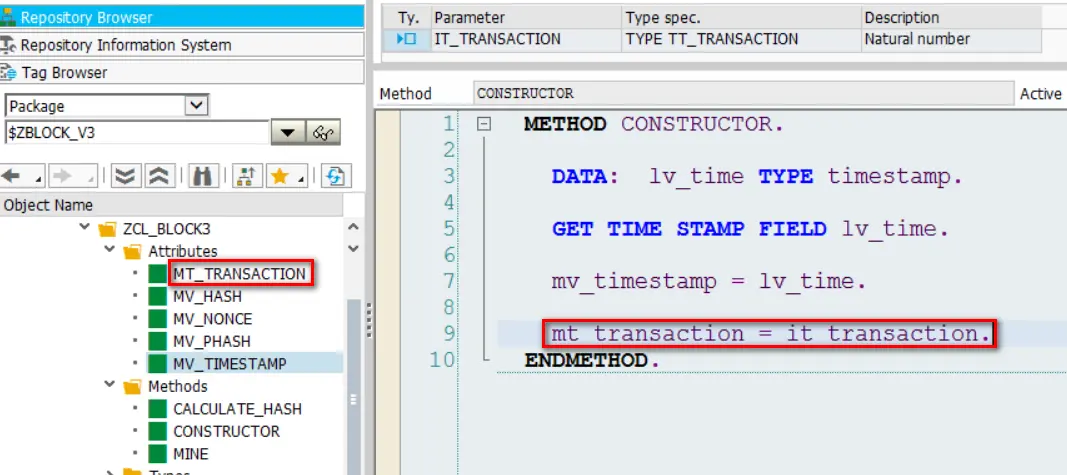Click METHOD CONSTRUCTOR line in editor
1067x475 pixels.
pyautogui.click(x=653, y=125)
